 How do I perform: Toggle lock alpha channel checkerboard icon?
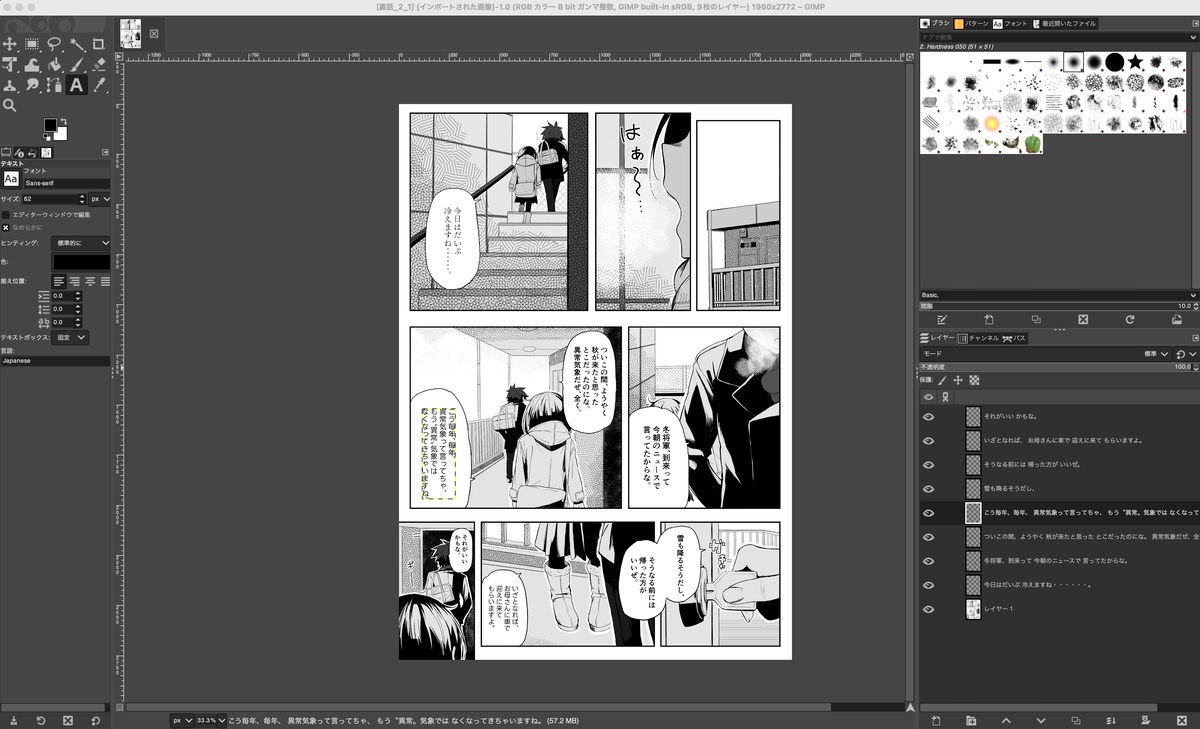click(x=974, y=381)
